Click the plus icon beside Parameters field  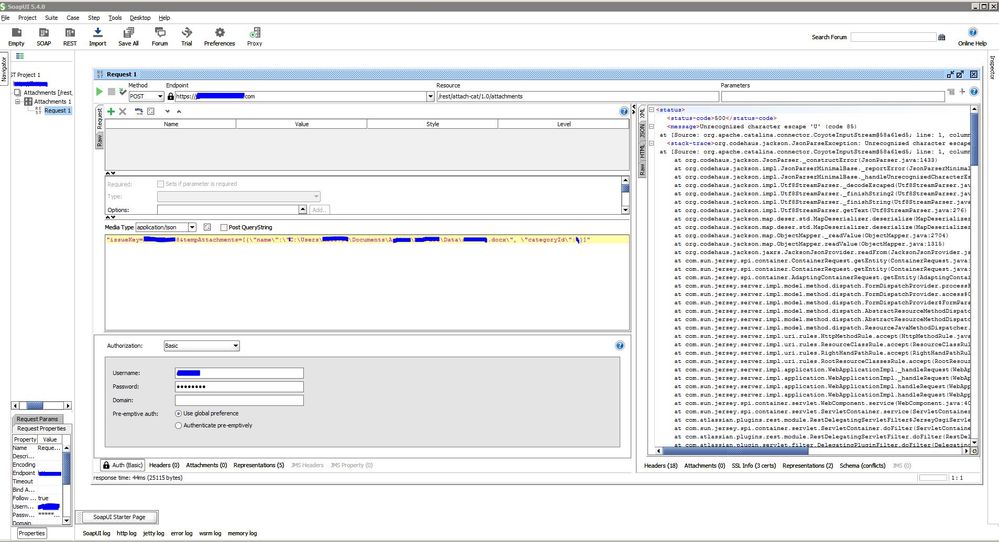click(x=963, y=92)
